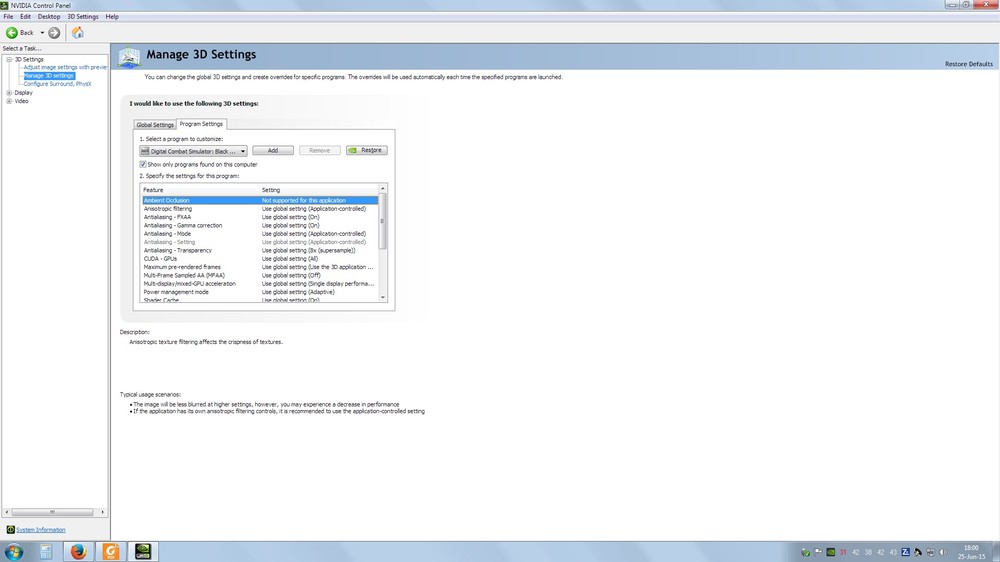Screen dimensions: 1000x562
Task: Select Power management mode row
Action: tap(260, 292)
